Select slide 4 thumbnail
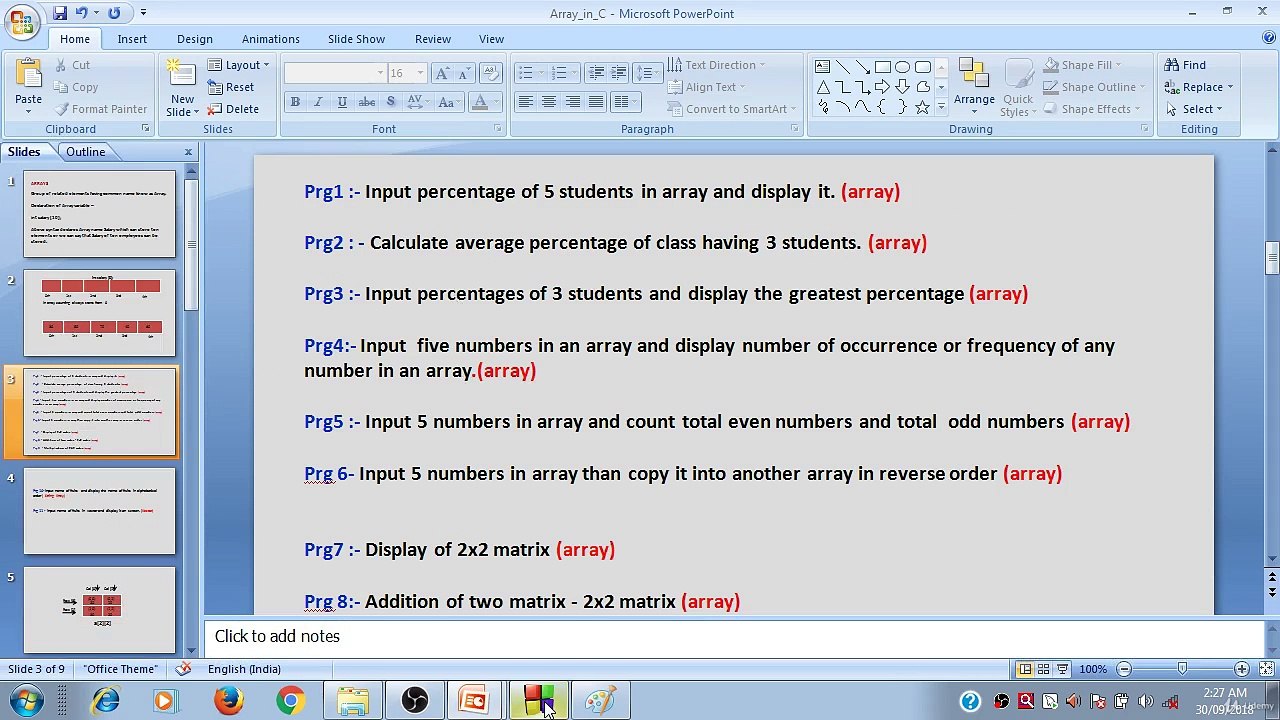Image resolution: width=1280 pixels, height=720 pixels. (x=99, y=511)
